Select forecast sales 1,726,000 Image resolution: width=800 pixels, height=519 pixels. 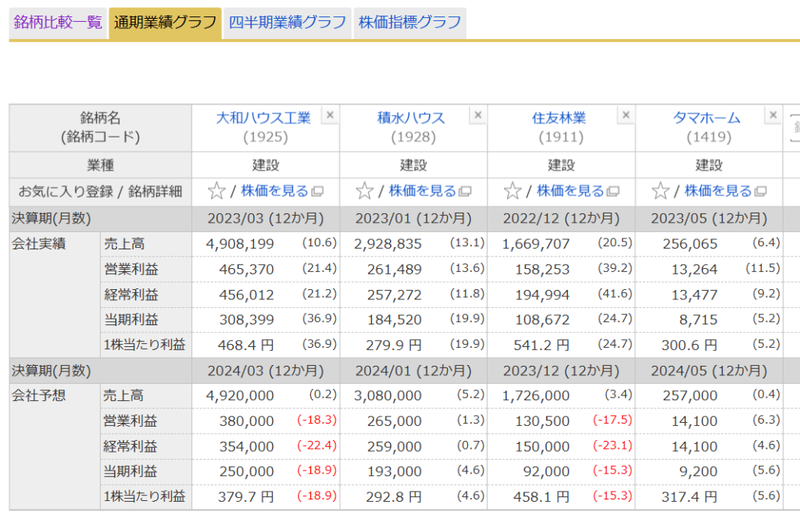536,396
